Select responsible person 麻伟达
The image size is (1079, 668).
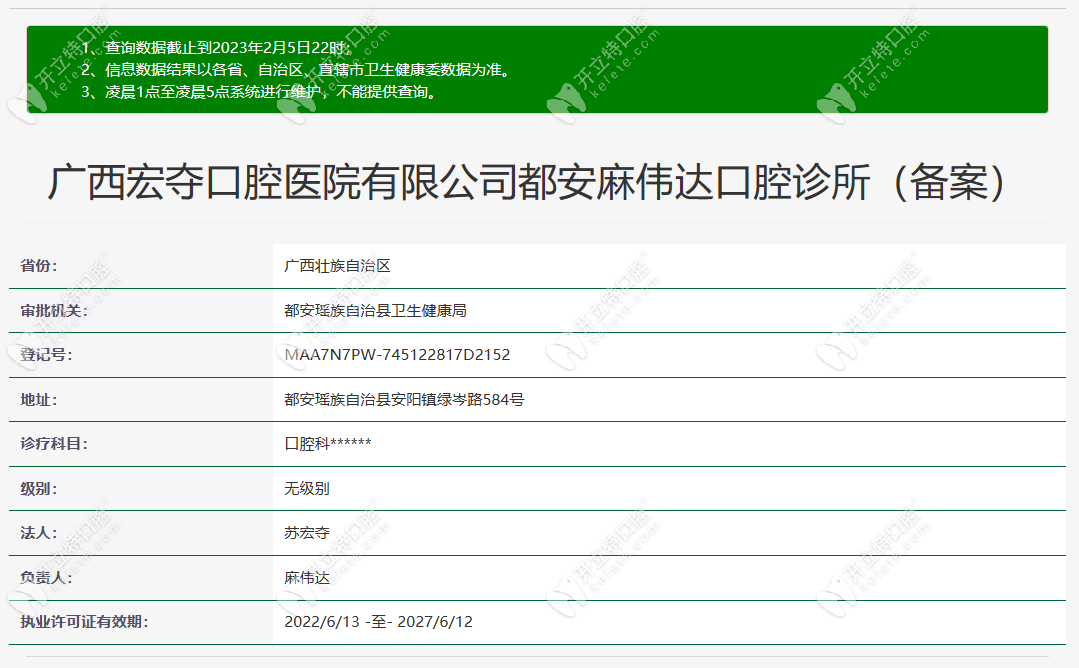pyautogui.click(x=307, y=577)
